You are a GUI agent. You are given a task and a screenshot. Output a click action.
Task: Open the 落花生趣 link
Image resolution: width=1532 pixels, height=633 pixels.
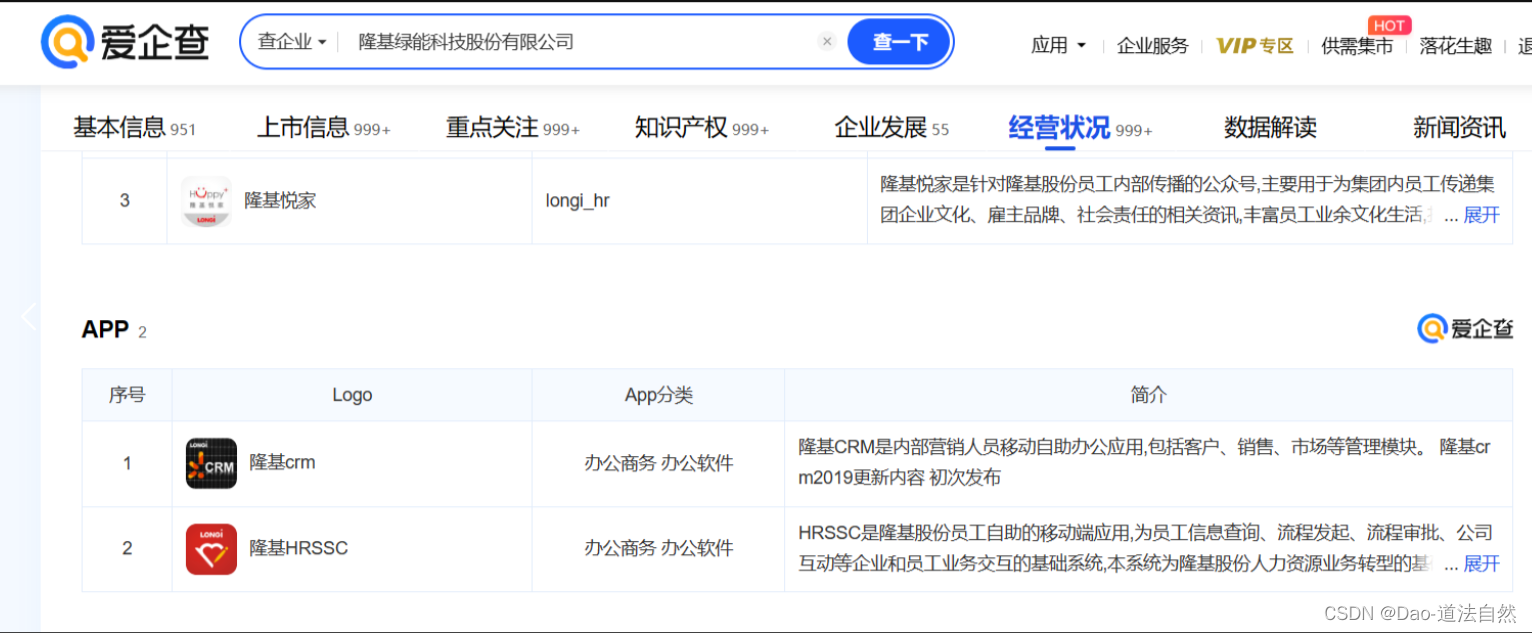click(x=1456, y=45)
